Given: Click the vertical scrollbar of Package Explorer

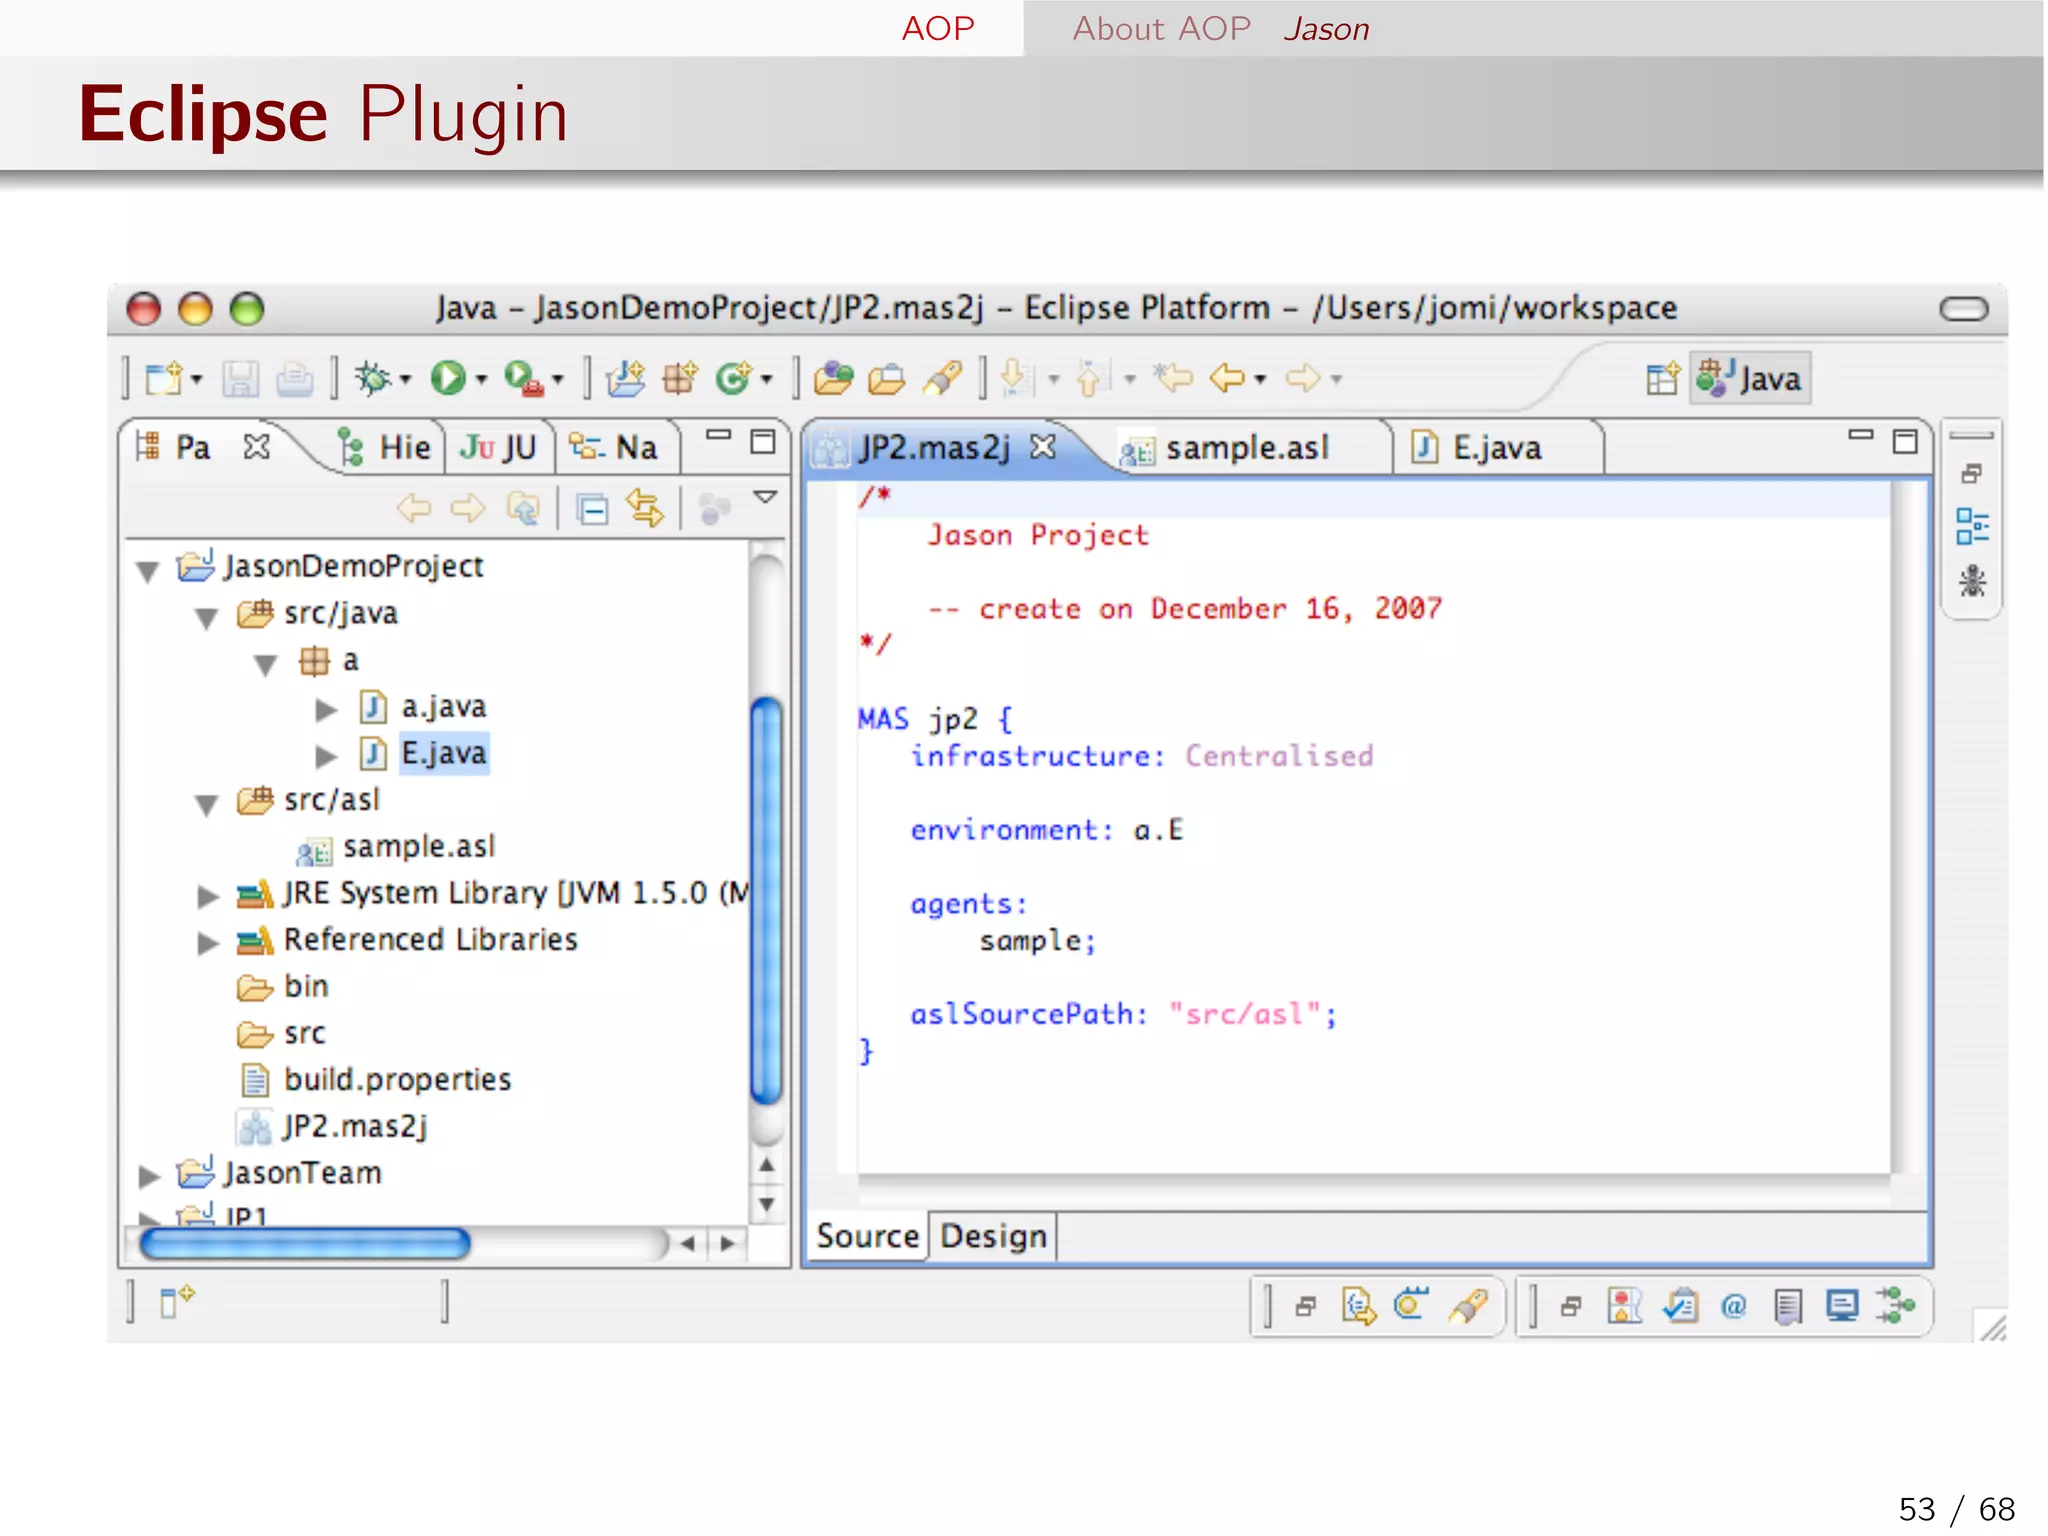Looking at the screenshot, I should coord(767,900).
